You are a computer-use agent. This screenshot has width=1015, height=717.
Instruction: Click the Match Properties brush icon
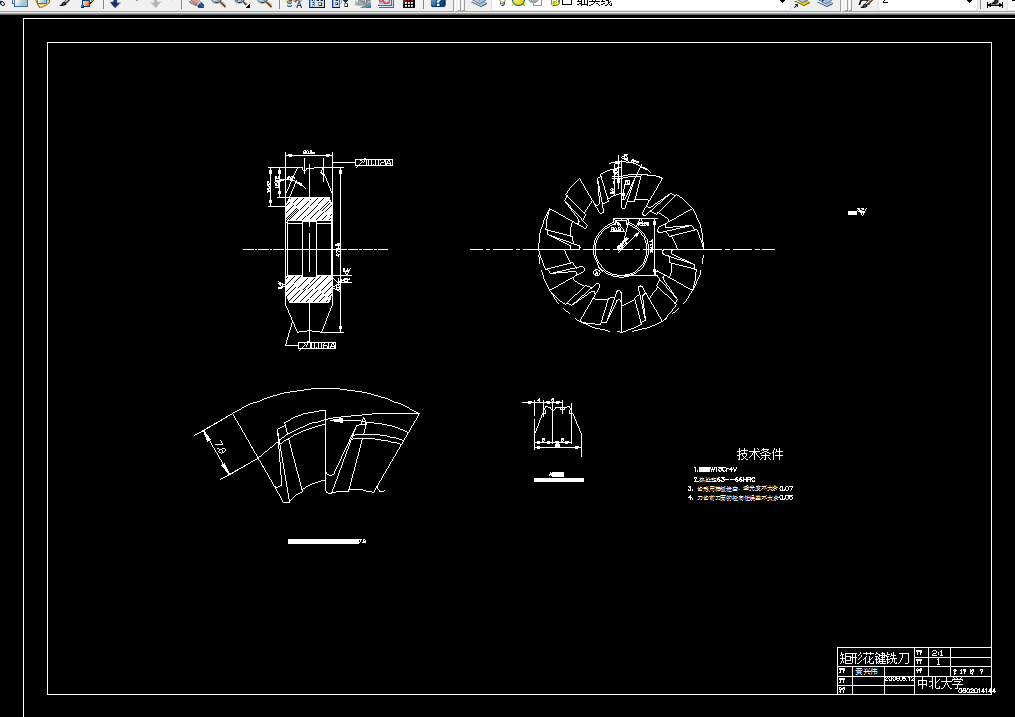[65, 3]
